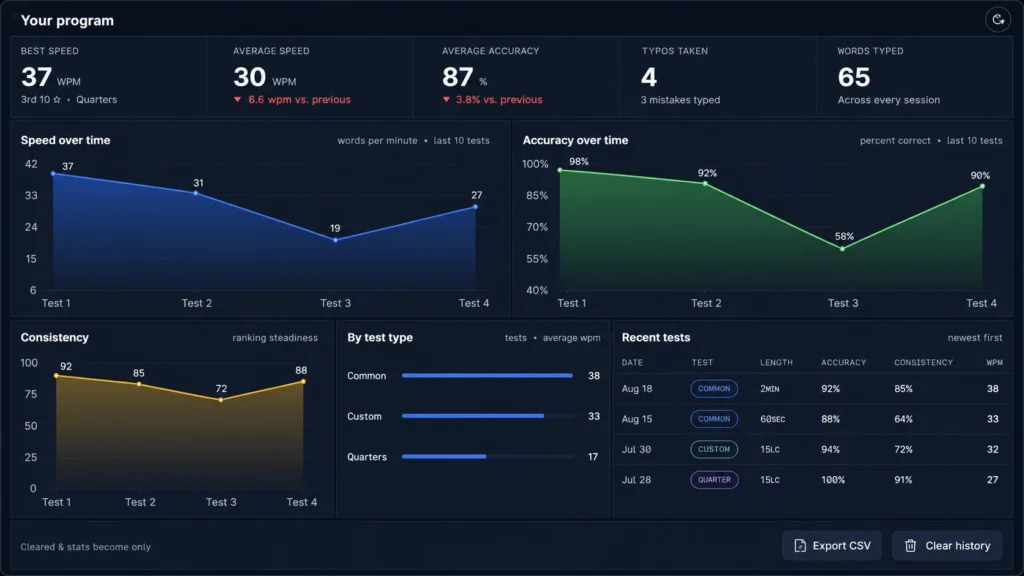Click the Aug 15 date cell
Viewport: 1024px width, 576px height.
pos(637,419)
